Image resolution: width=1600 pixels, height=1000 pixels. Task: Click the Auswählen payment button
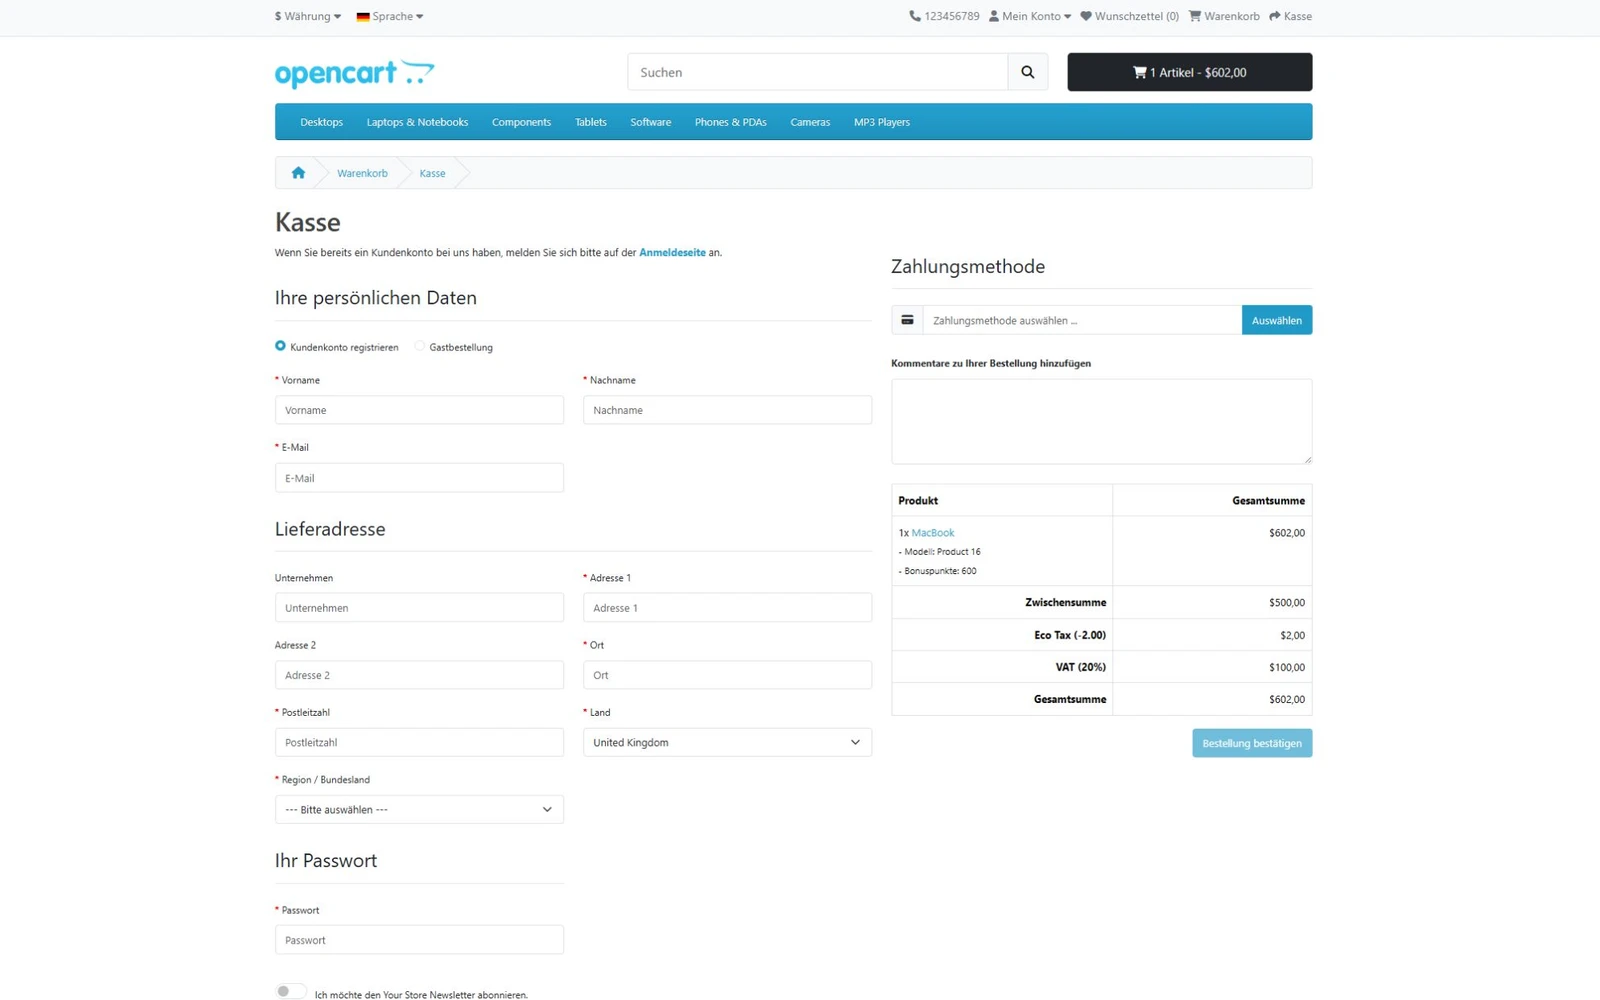click(x=1277, y=320)
